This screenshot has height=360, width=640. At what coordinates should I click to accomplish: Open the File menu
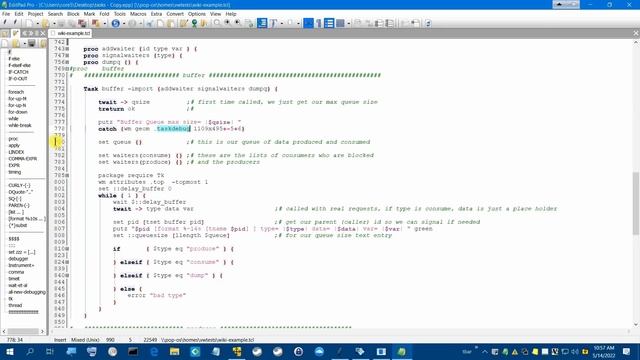pos(6,14)
